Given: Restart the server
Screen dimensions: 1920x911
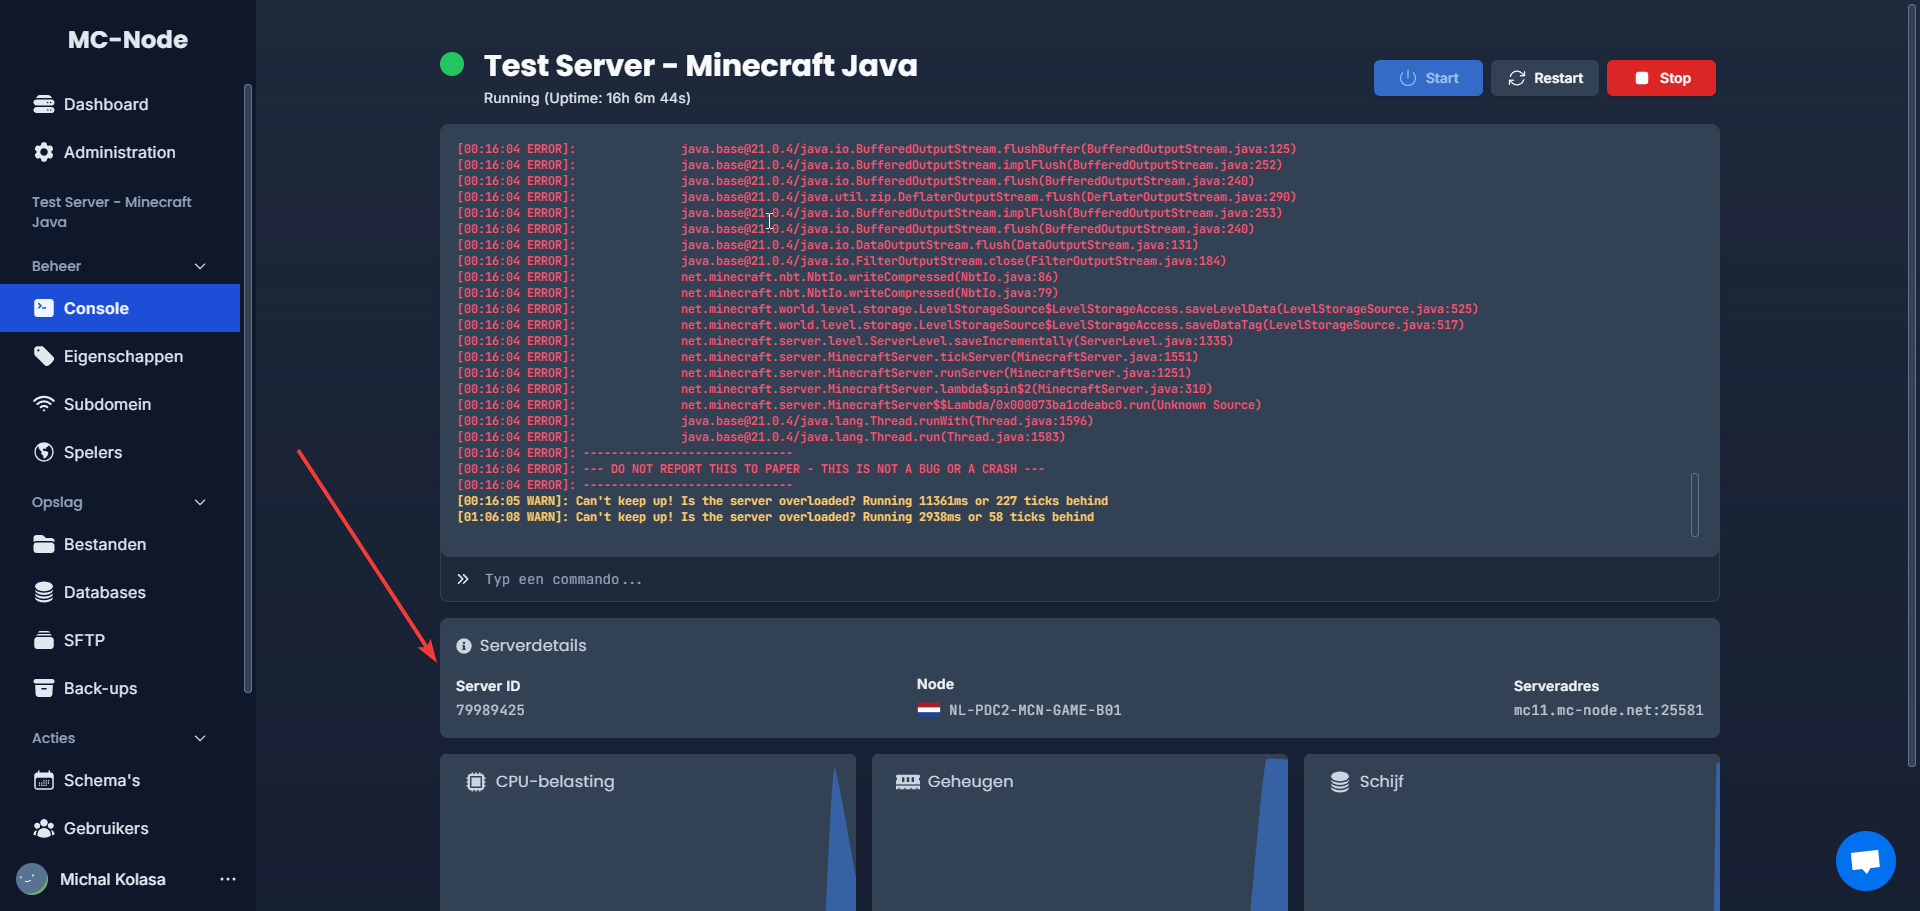Looking at the screenshot, I should (1545, 78).
